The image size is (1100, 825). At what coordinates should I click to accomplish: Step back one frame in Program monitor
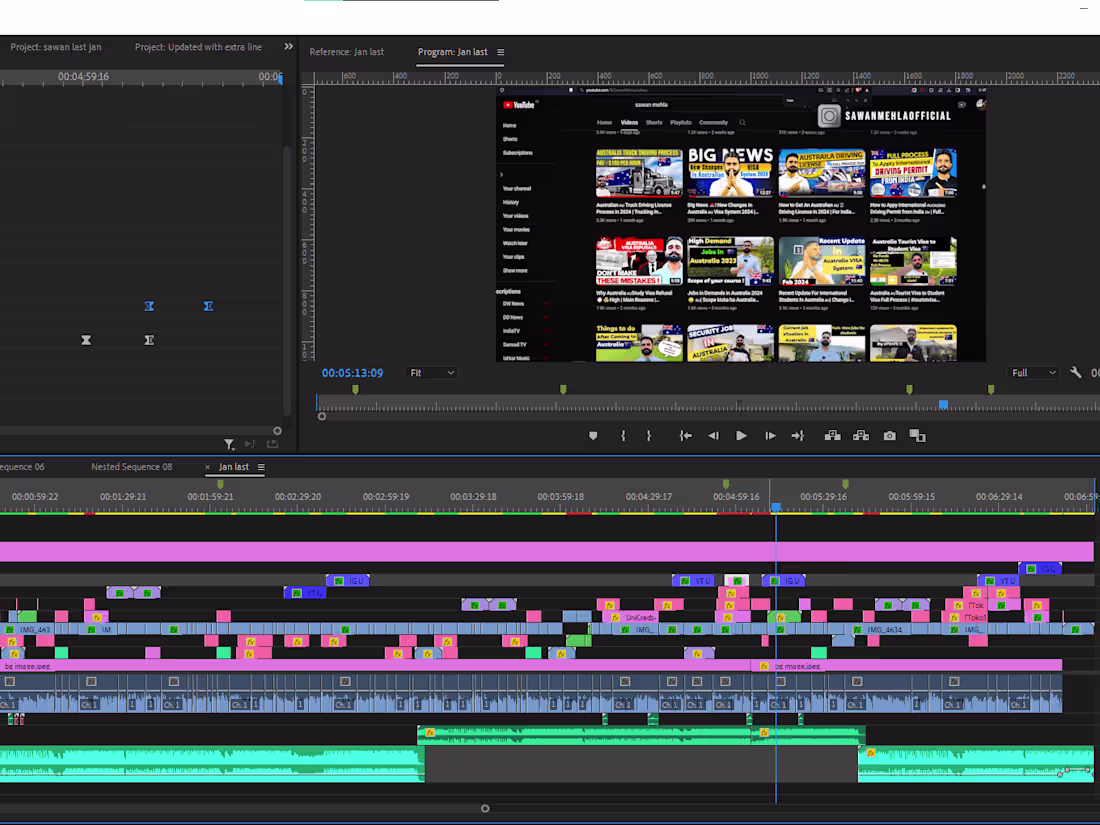713,435
